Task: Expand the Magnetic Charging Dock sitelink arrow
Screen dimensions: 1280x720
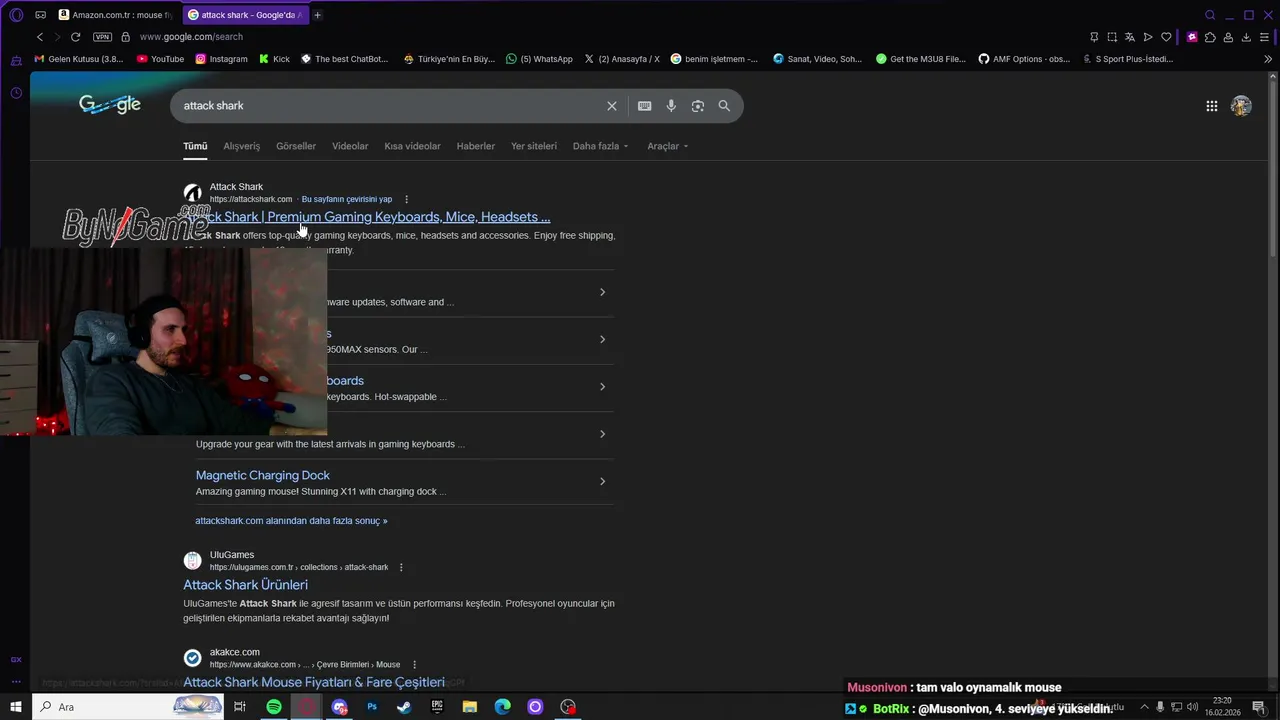Action: 602,481
